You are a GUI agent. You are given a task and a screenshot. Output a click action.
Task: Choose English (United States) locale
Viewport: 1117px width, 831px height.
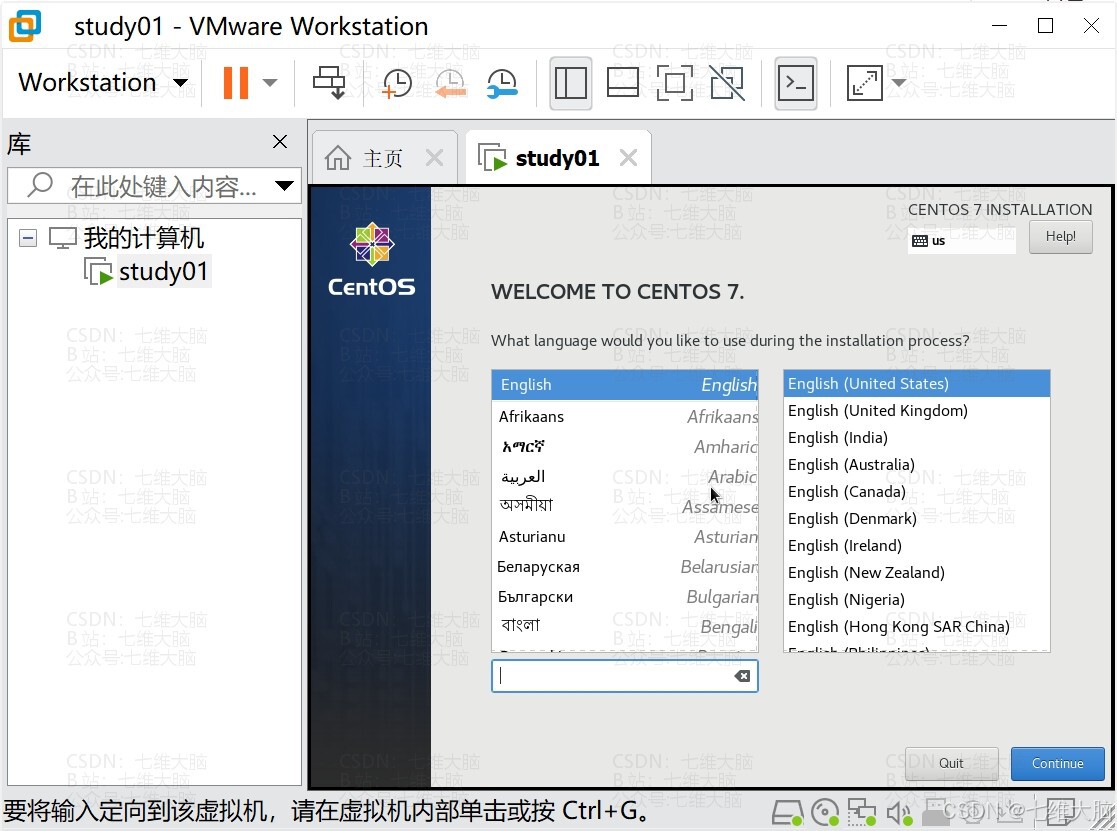coord(917,384)
